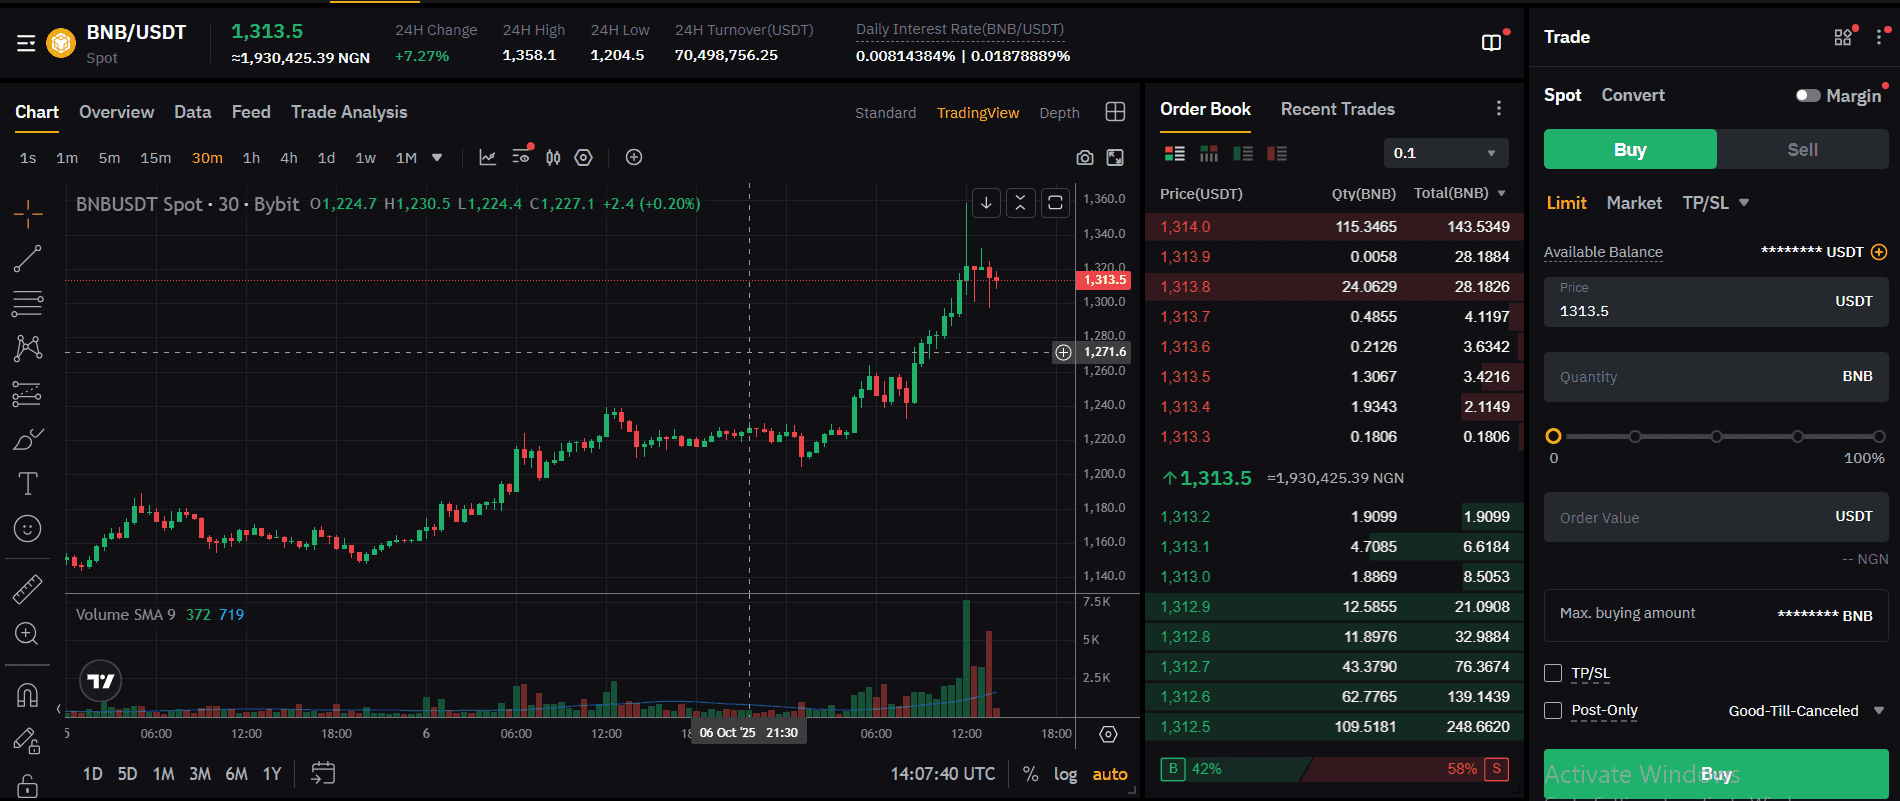Click the Available Balance link
Image resolution: width=1900 pixels, height=801 pixels.
tap(1603, 252)
